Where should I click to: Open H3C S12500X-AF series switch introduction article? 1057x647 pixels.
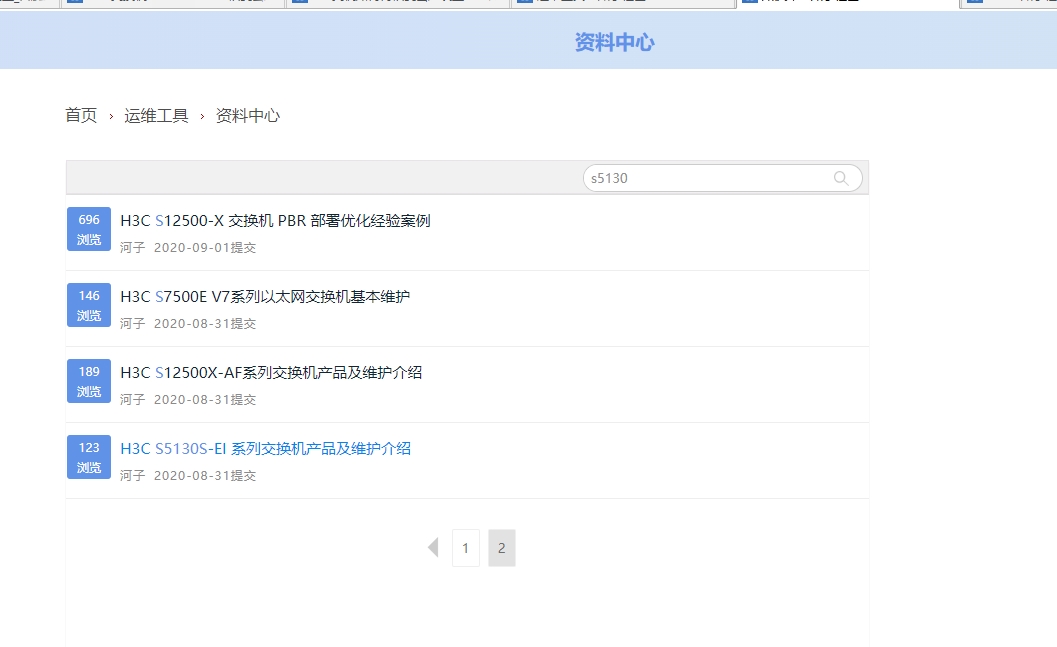[271, 373]
